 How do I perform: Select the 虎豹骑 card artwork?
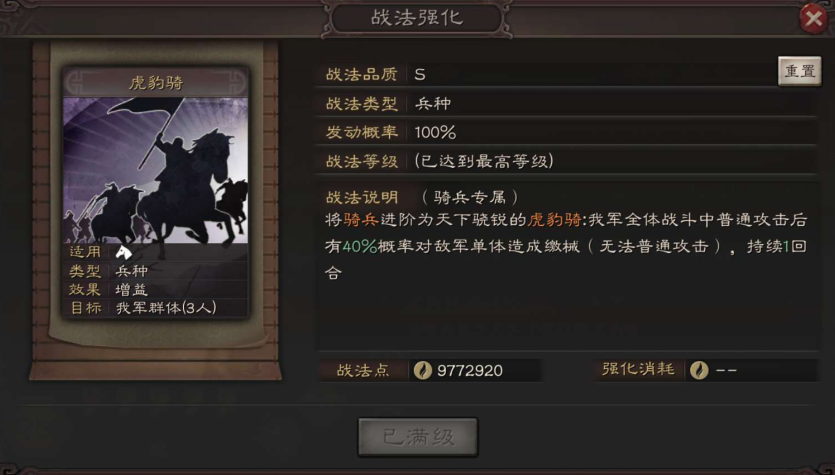click(155, 170)
